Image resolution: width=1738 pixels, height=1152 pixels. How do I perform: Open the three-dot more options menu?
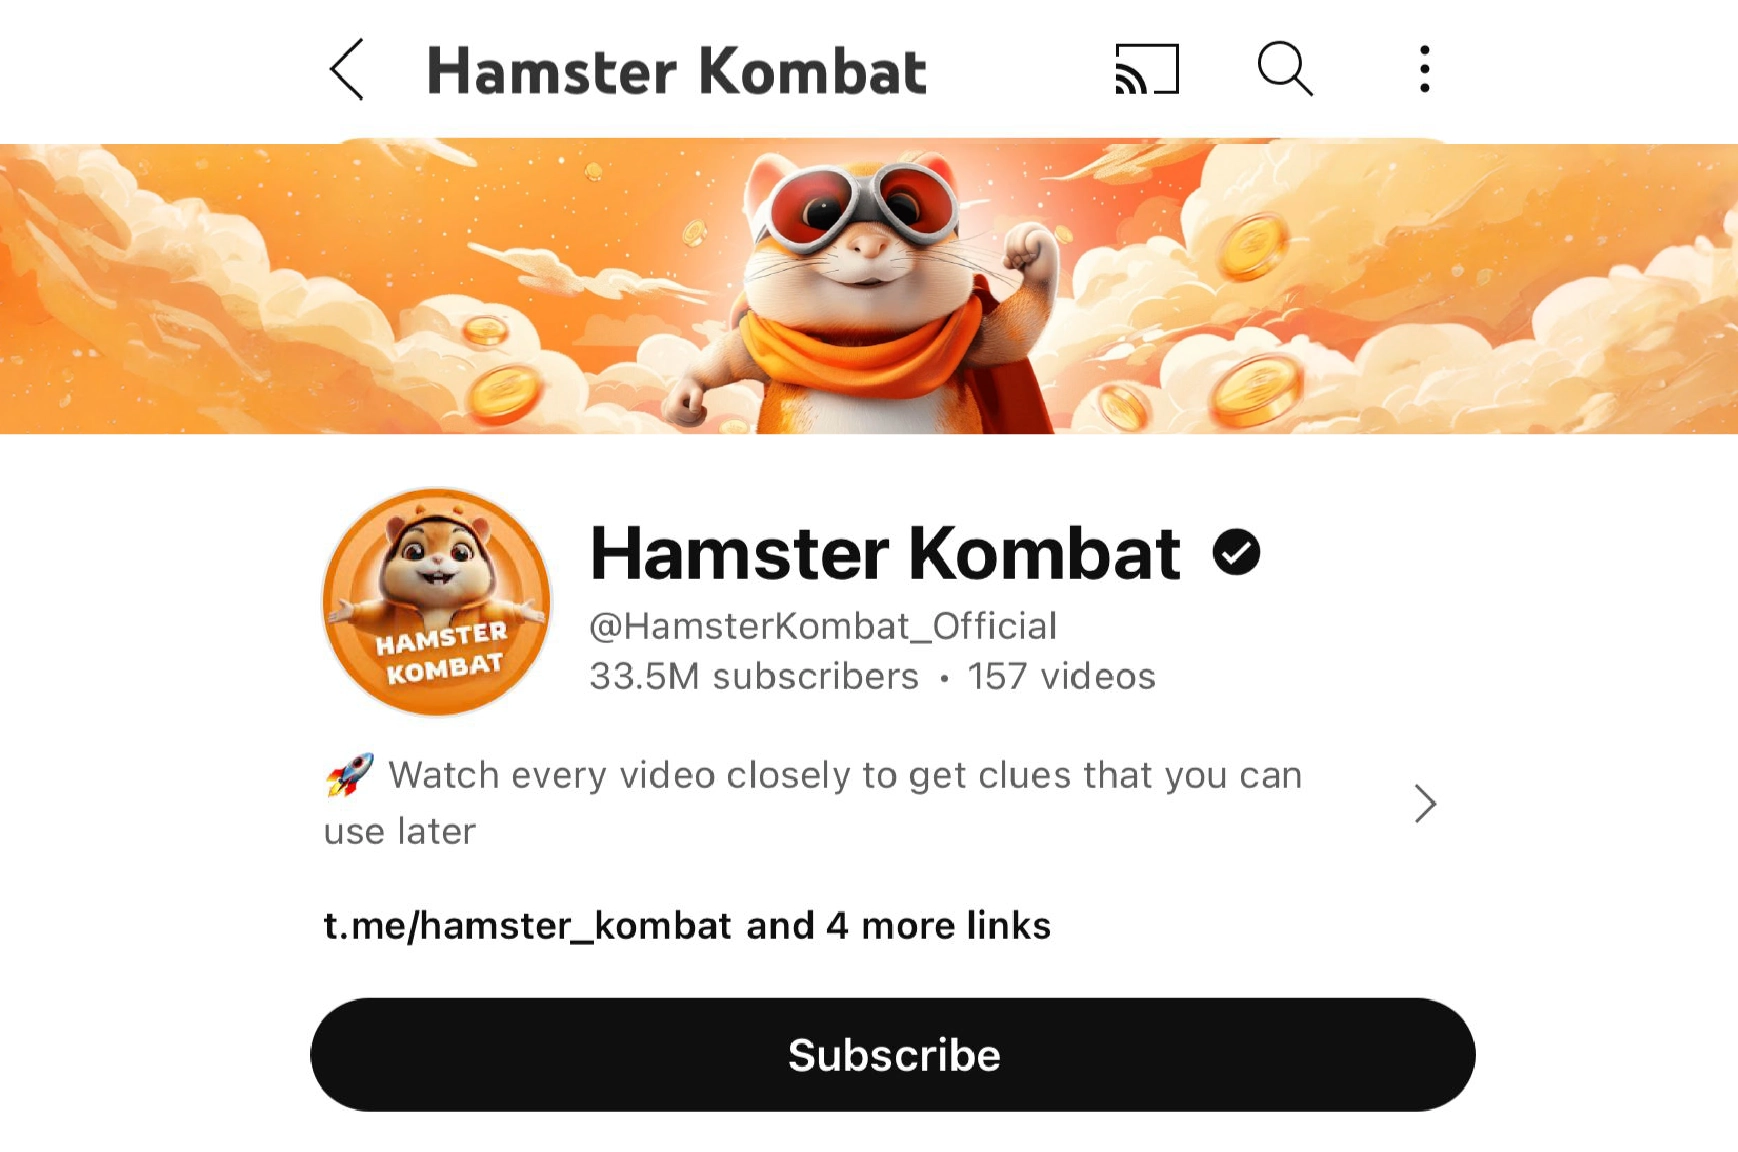pyautogui.click(x=1424, y=69)
